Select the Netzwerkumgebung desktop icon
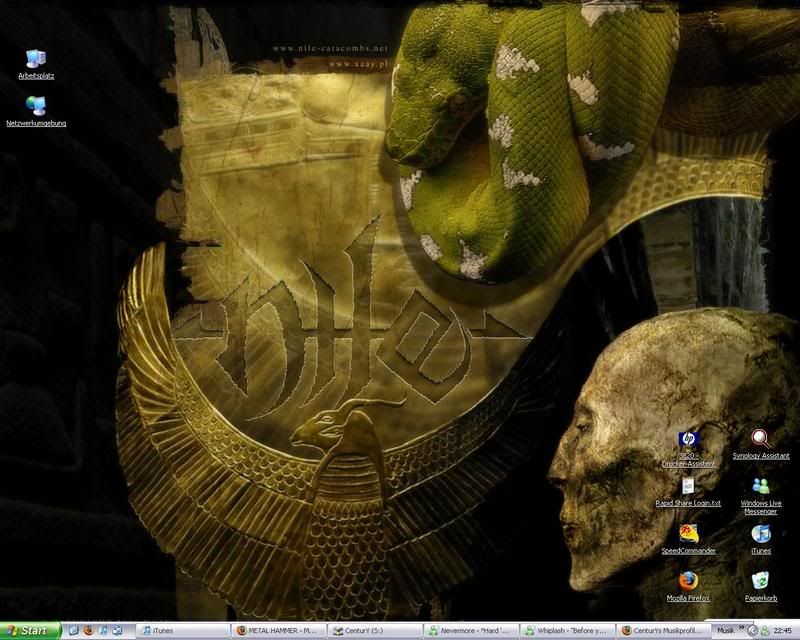Screen dimensions: 800x640 (x=36, y=111)
